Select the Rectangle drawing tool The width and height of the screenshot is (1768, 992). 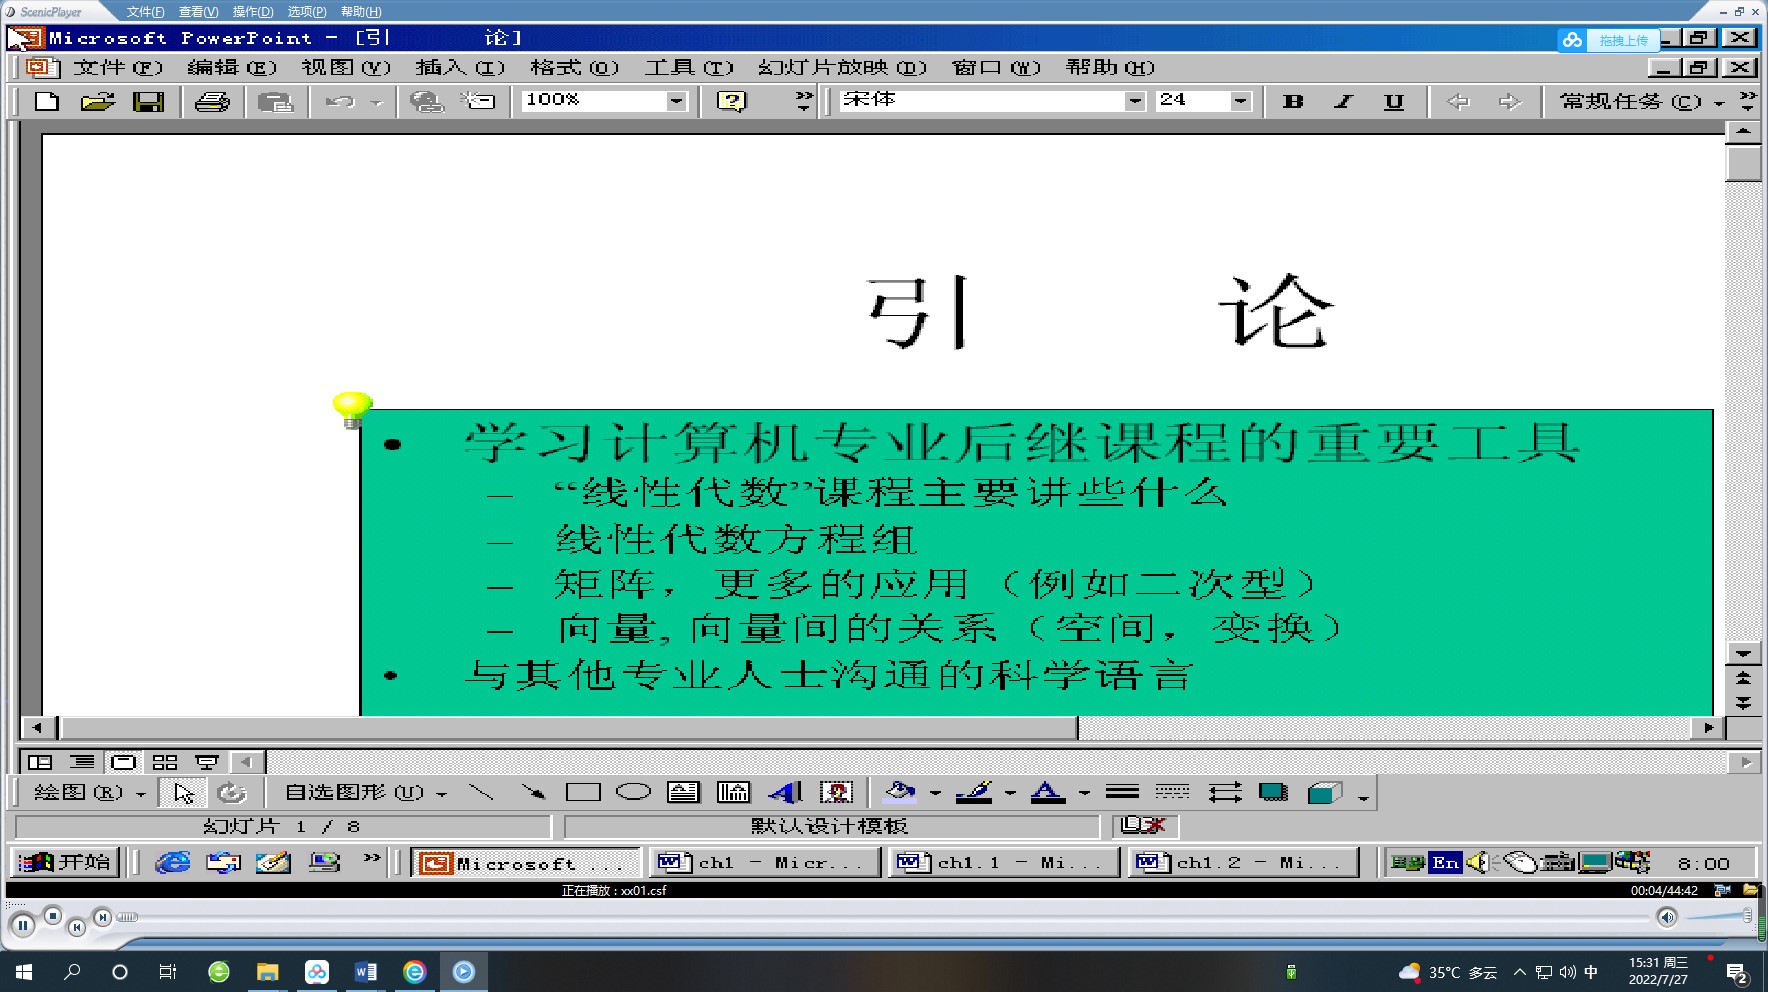tap(583, 793)
